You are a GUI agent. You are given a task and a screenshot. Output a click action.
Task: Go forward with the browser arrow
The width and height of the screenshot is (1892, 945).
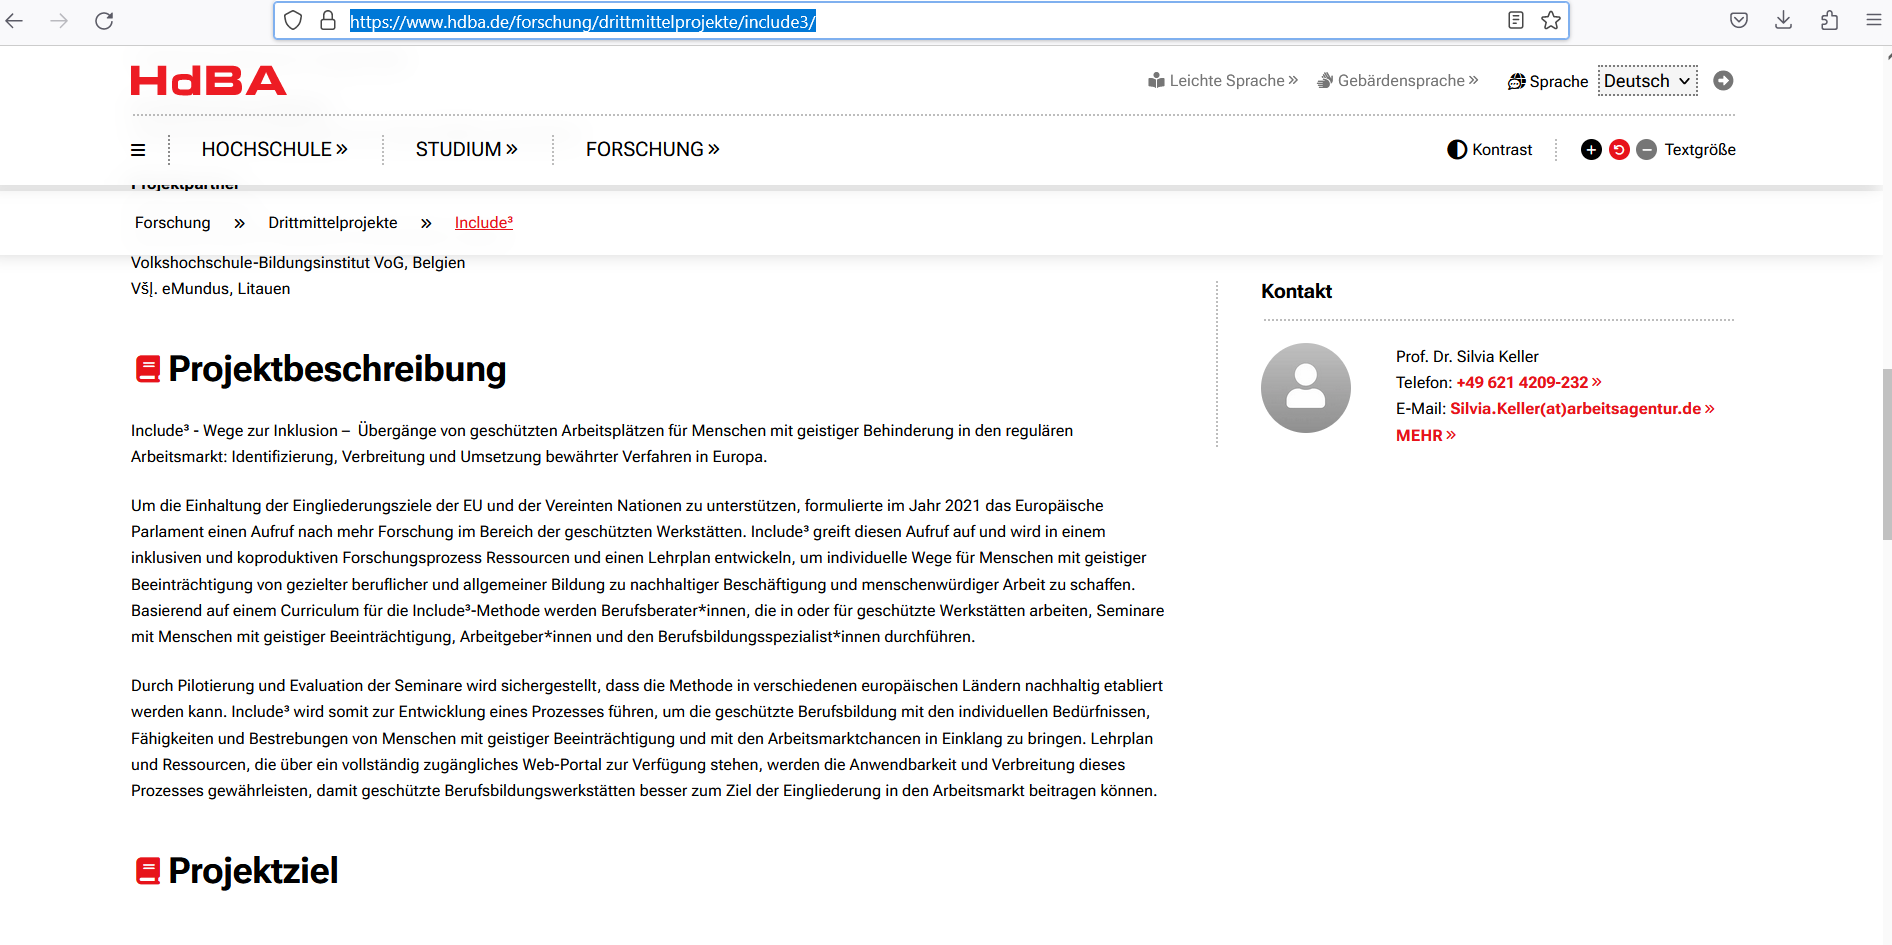59,20
